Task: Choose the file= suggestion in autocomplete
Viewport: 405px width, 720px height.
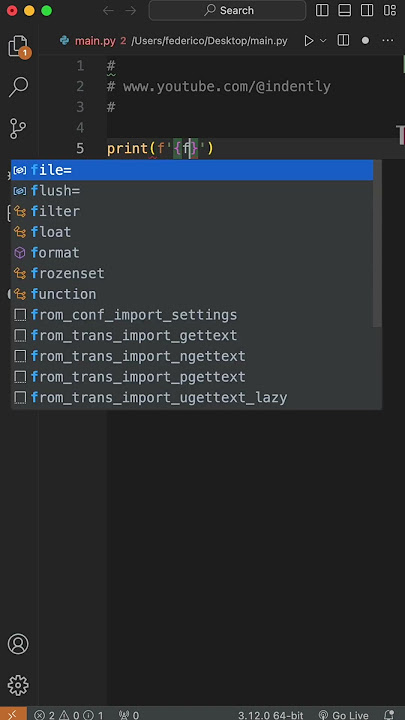Action: 192,170
